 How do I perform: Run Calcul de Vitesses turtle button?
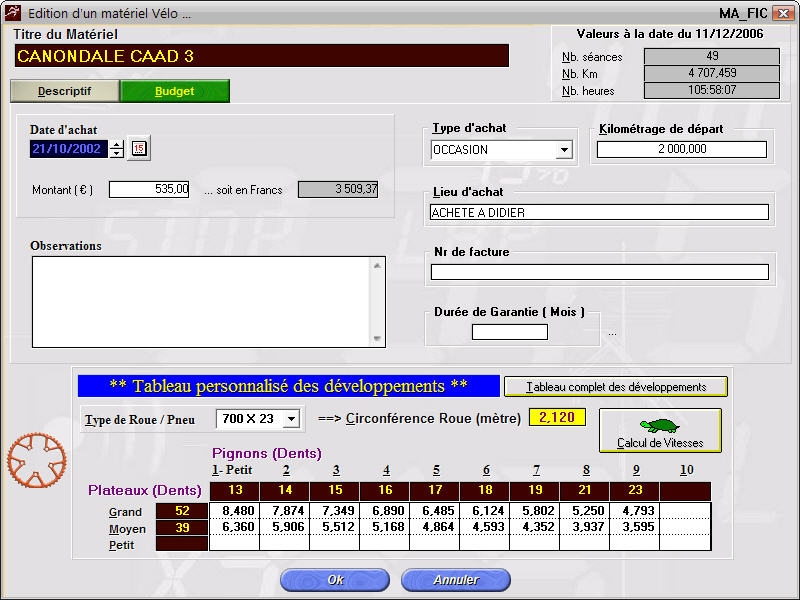point(660,431)
